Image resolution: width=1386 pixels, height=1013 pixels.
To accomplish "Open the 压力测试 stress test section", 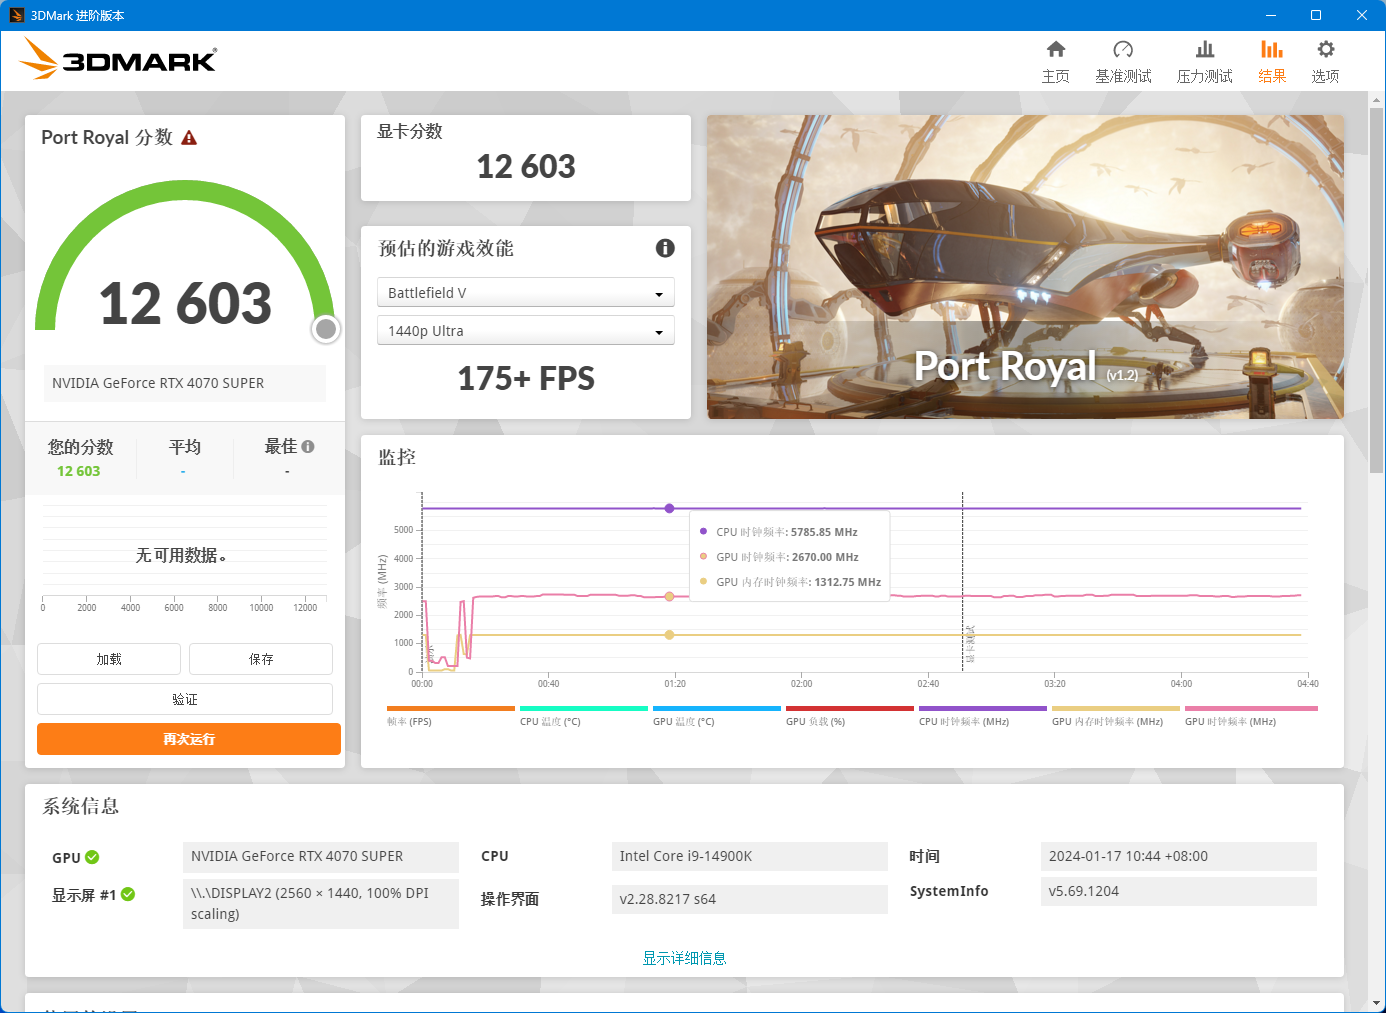I will tap(1204, 60).
